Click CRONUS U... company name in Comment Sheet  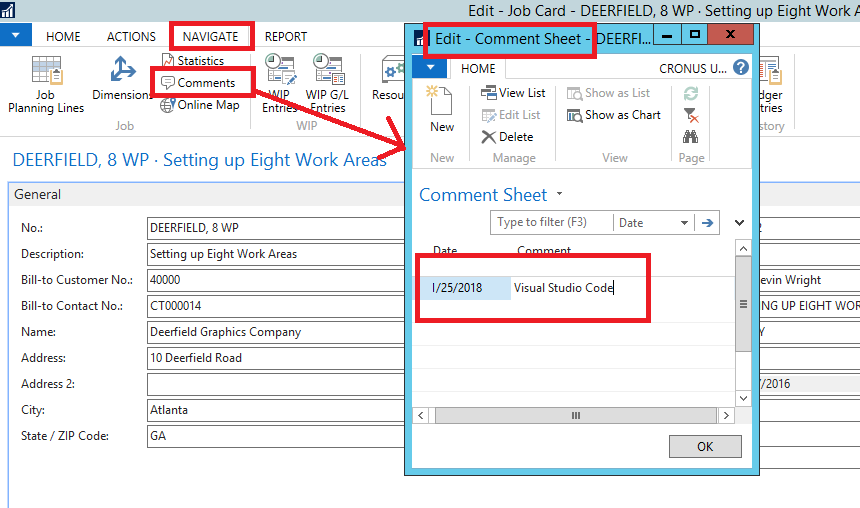click(x=692, y=69)
